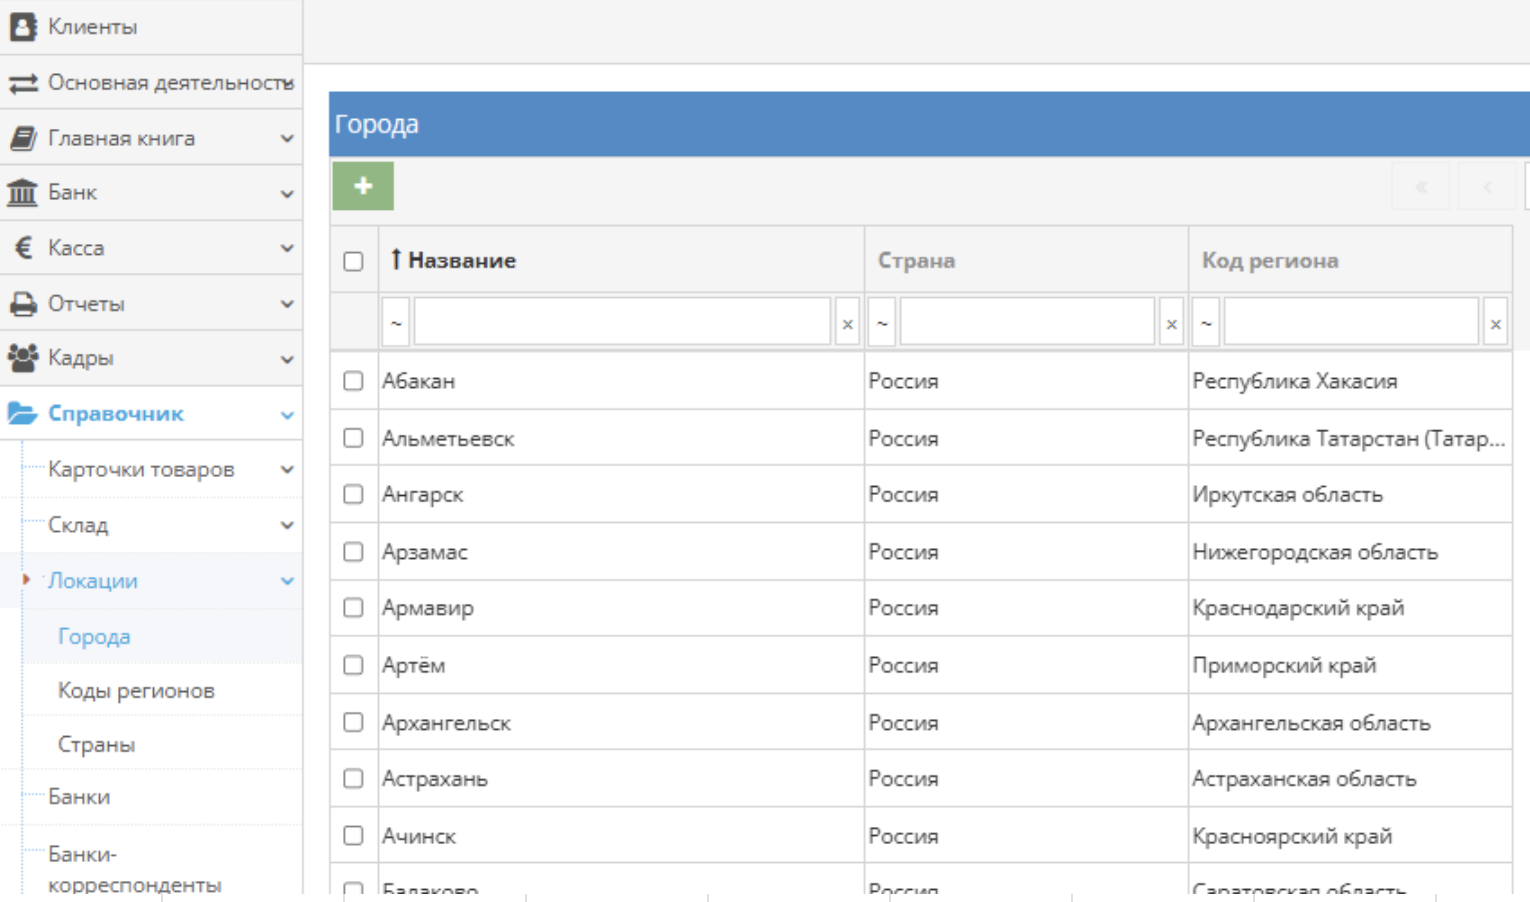Toggle the select-all checkbox in table header
Viewport: 1530px width, 902px height.
coord(353,261)
